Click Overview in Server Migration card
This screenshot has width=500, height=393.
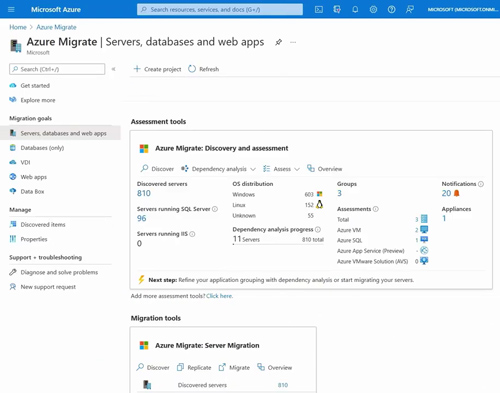275,367
